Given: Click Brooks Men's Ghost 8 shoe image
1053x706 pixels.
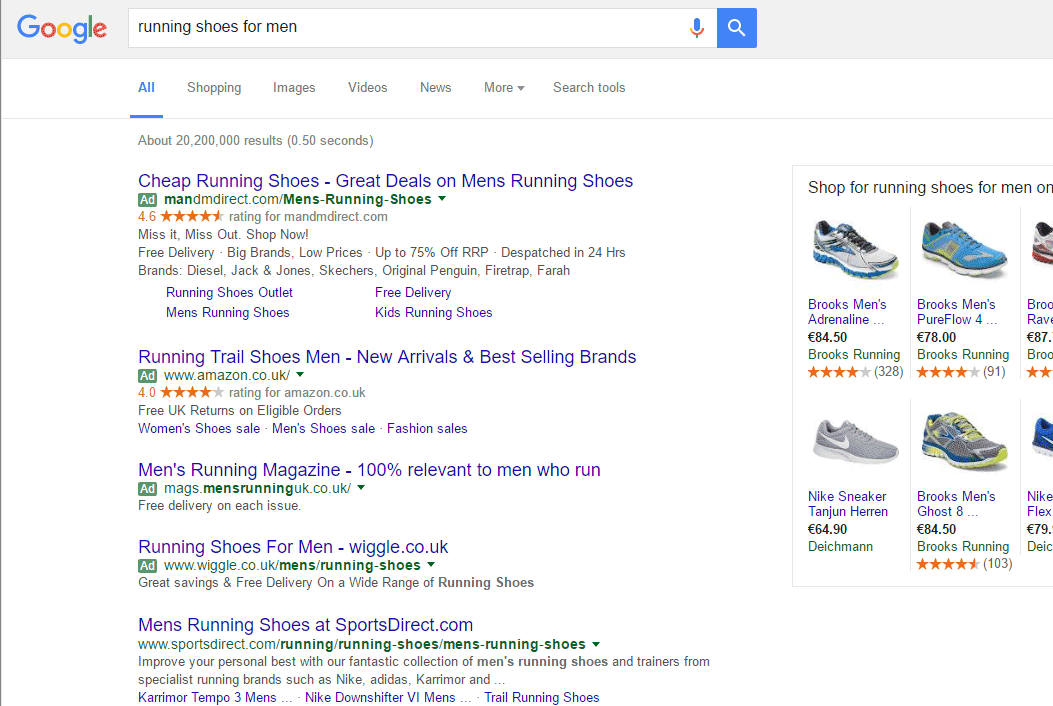Looking at the screenshot, I should (x=964, y=442).
